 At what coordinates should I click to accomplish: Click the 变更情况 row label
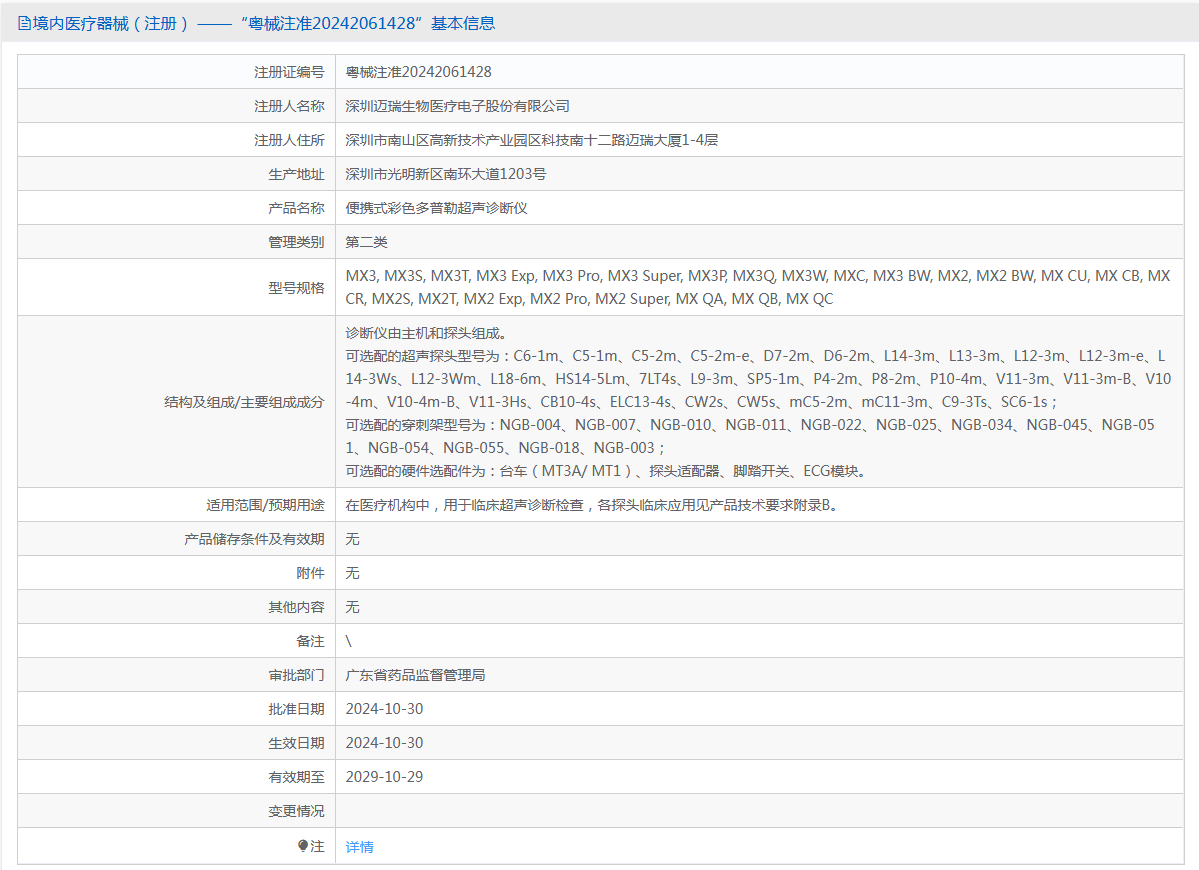296,811
